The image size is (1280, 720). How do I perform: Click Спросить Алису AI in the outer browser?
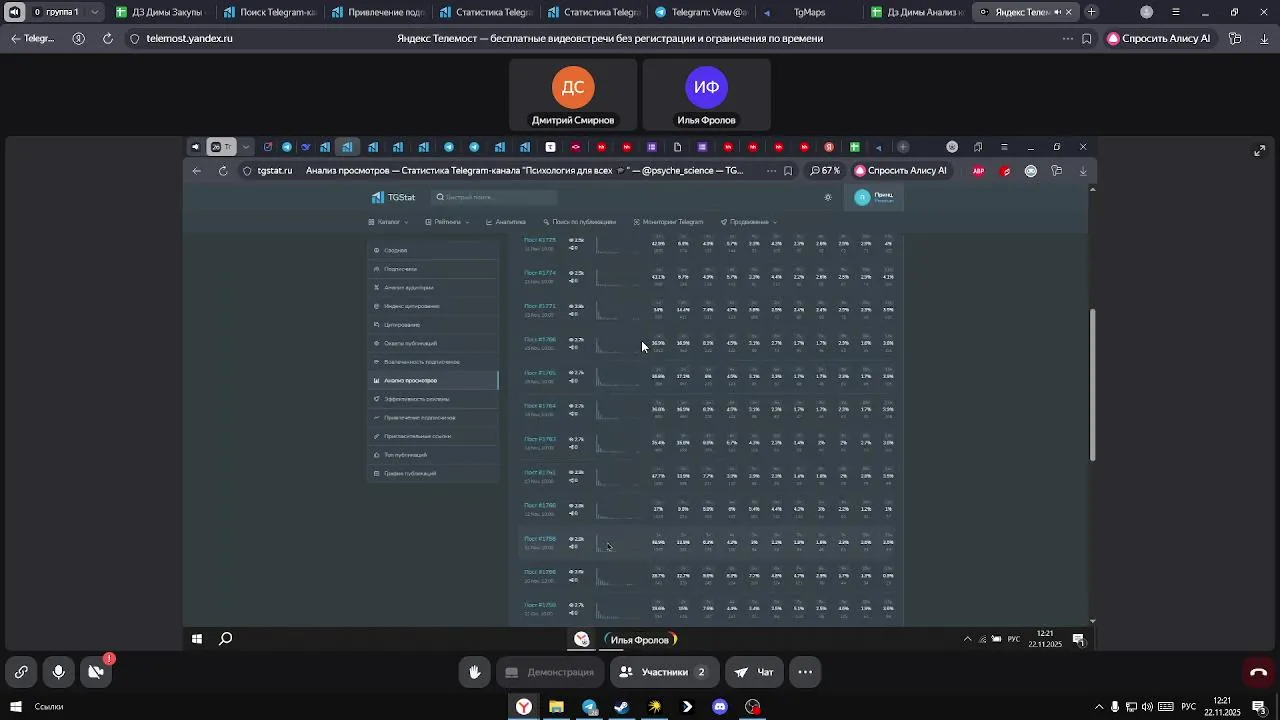(1158, 39)
